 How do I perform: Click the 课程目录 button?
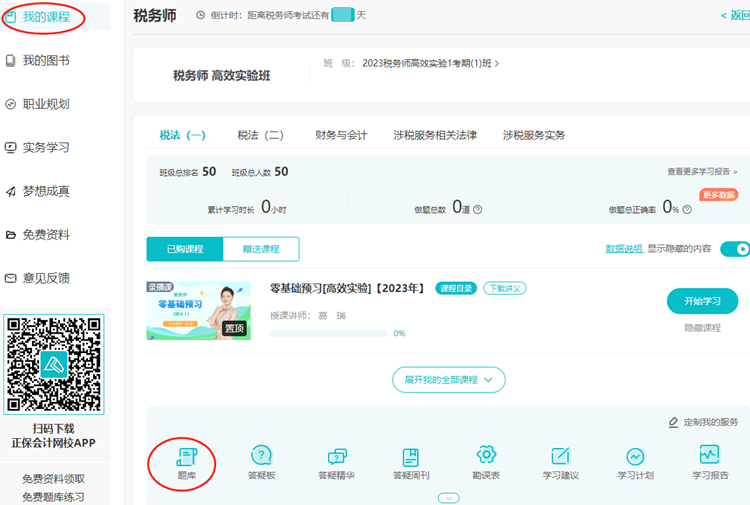click(x=456, y=288)
